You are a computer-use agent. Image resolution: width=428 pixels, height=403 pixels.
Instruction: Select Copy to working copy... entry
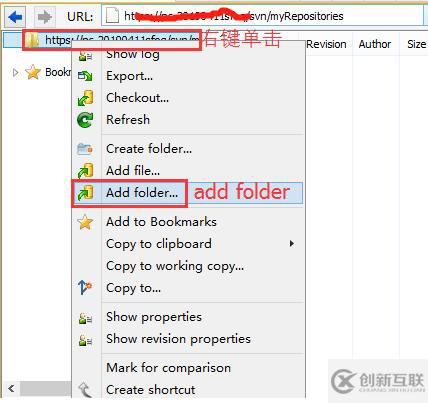175,266
